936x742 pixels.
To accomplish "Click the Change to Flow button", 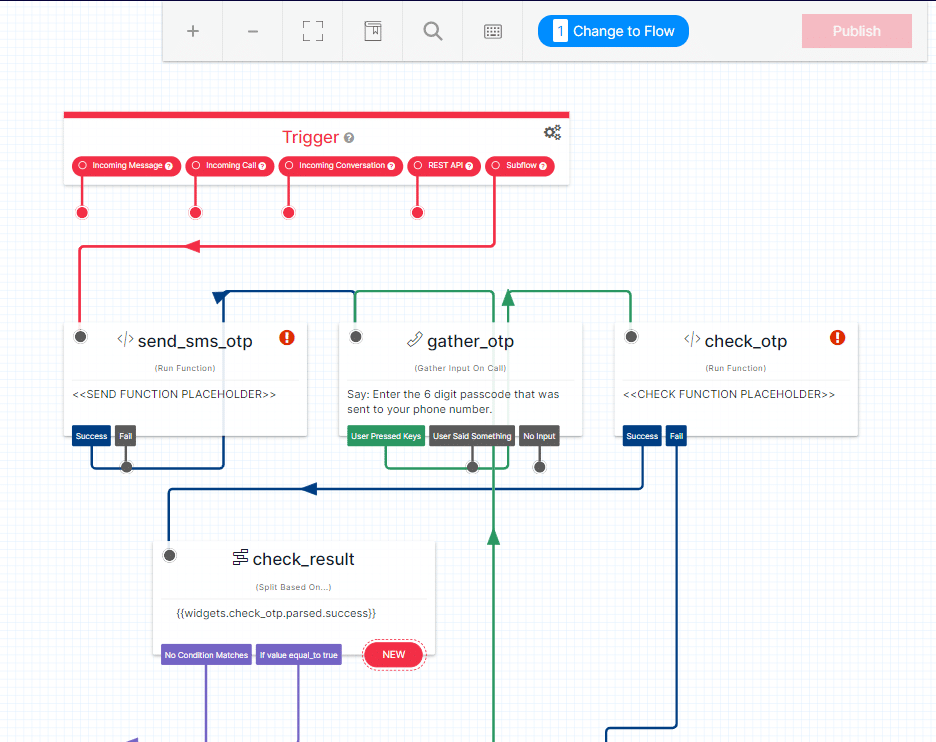I will (x=613, y=31).
